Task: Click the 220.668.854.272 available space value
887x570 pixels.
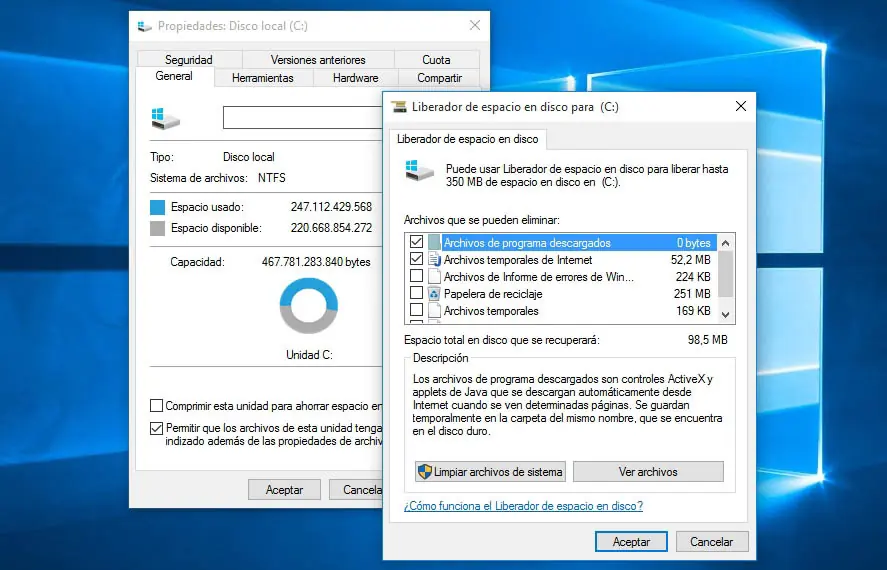Action: coord(331,228)
